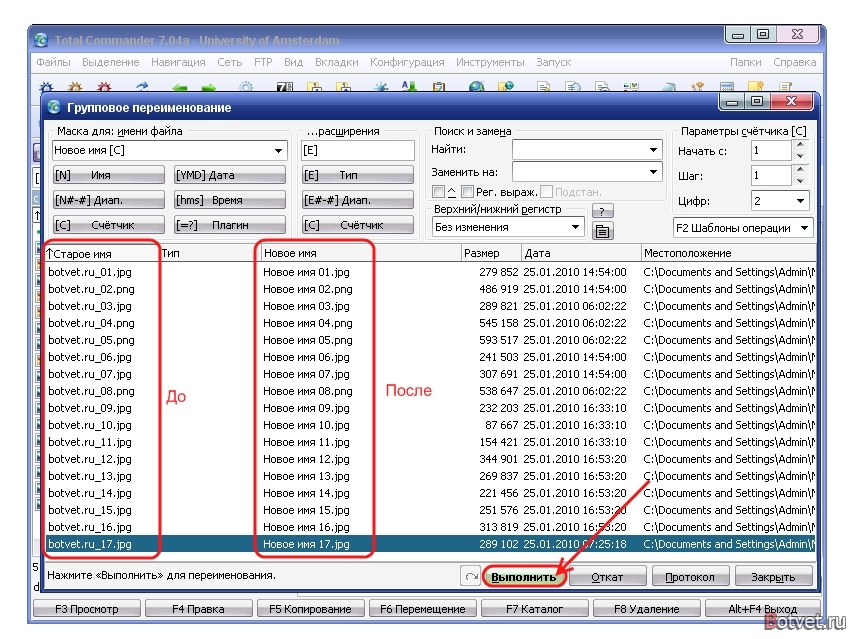Insert the [N] Имя name placeholder

coord(108,175)
